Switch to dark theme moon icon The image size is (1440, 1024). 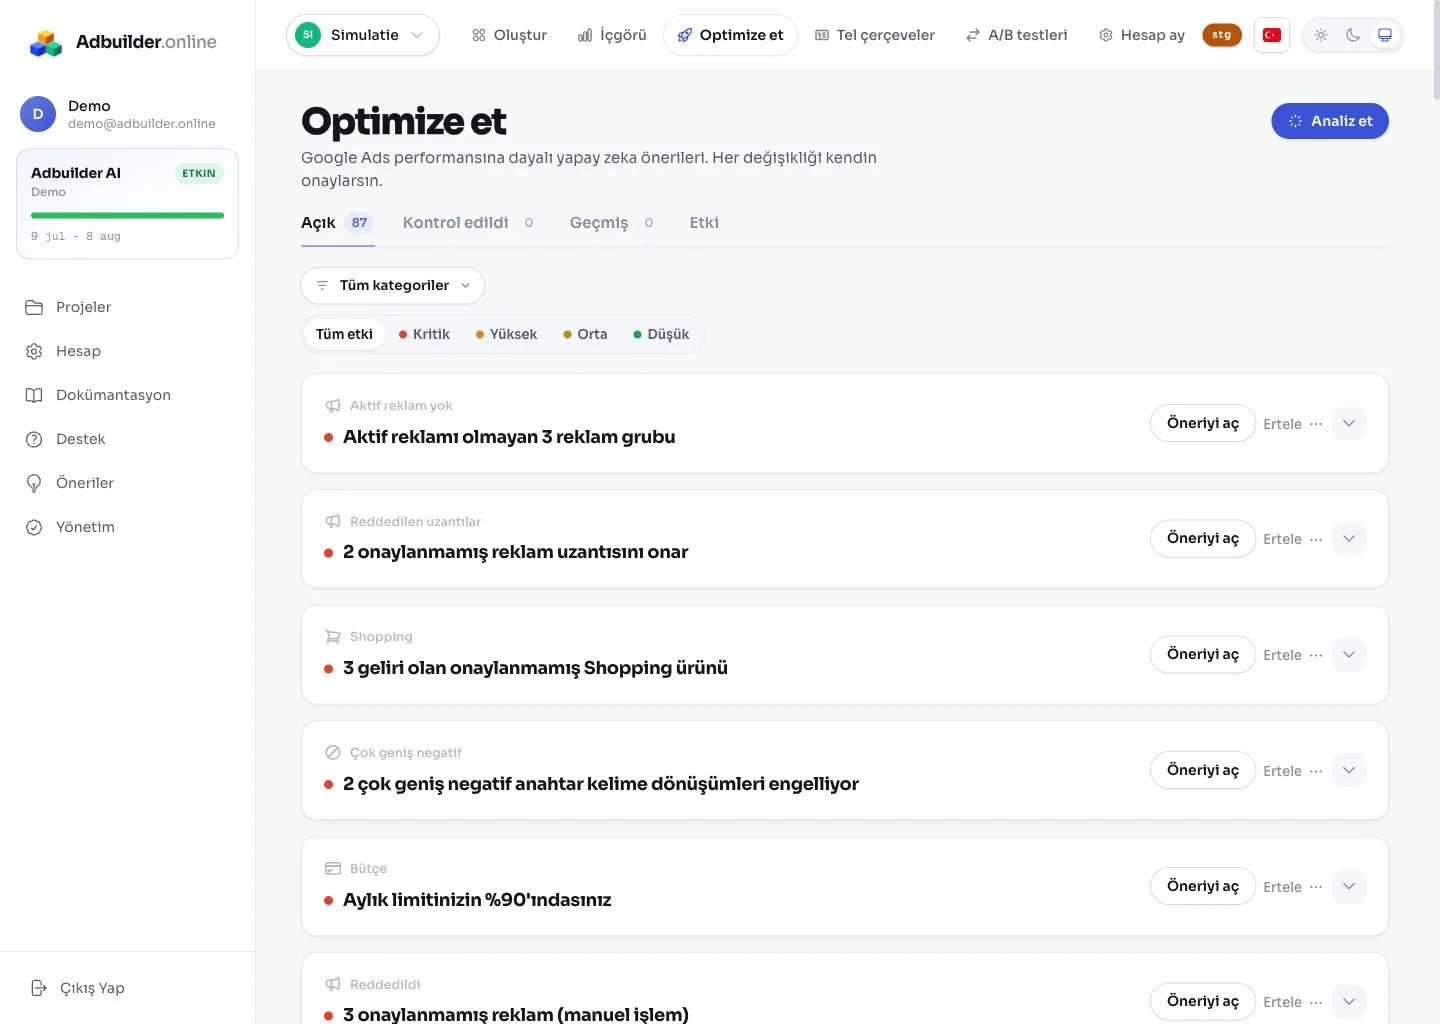point(1353,35)
